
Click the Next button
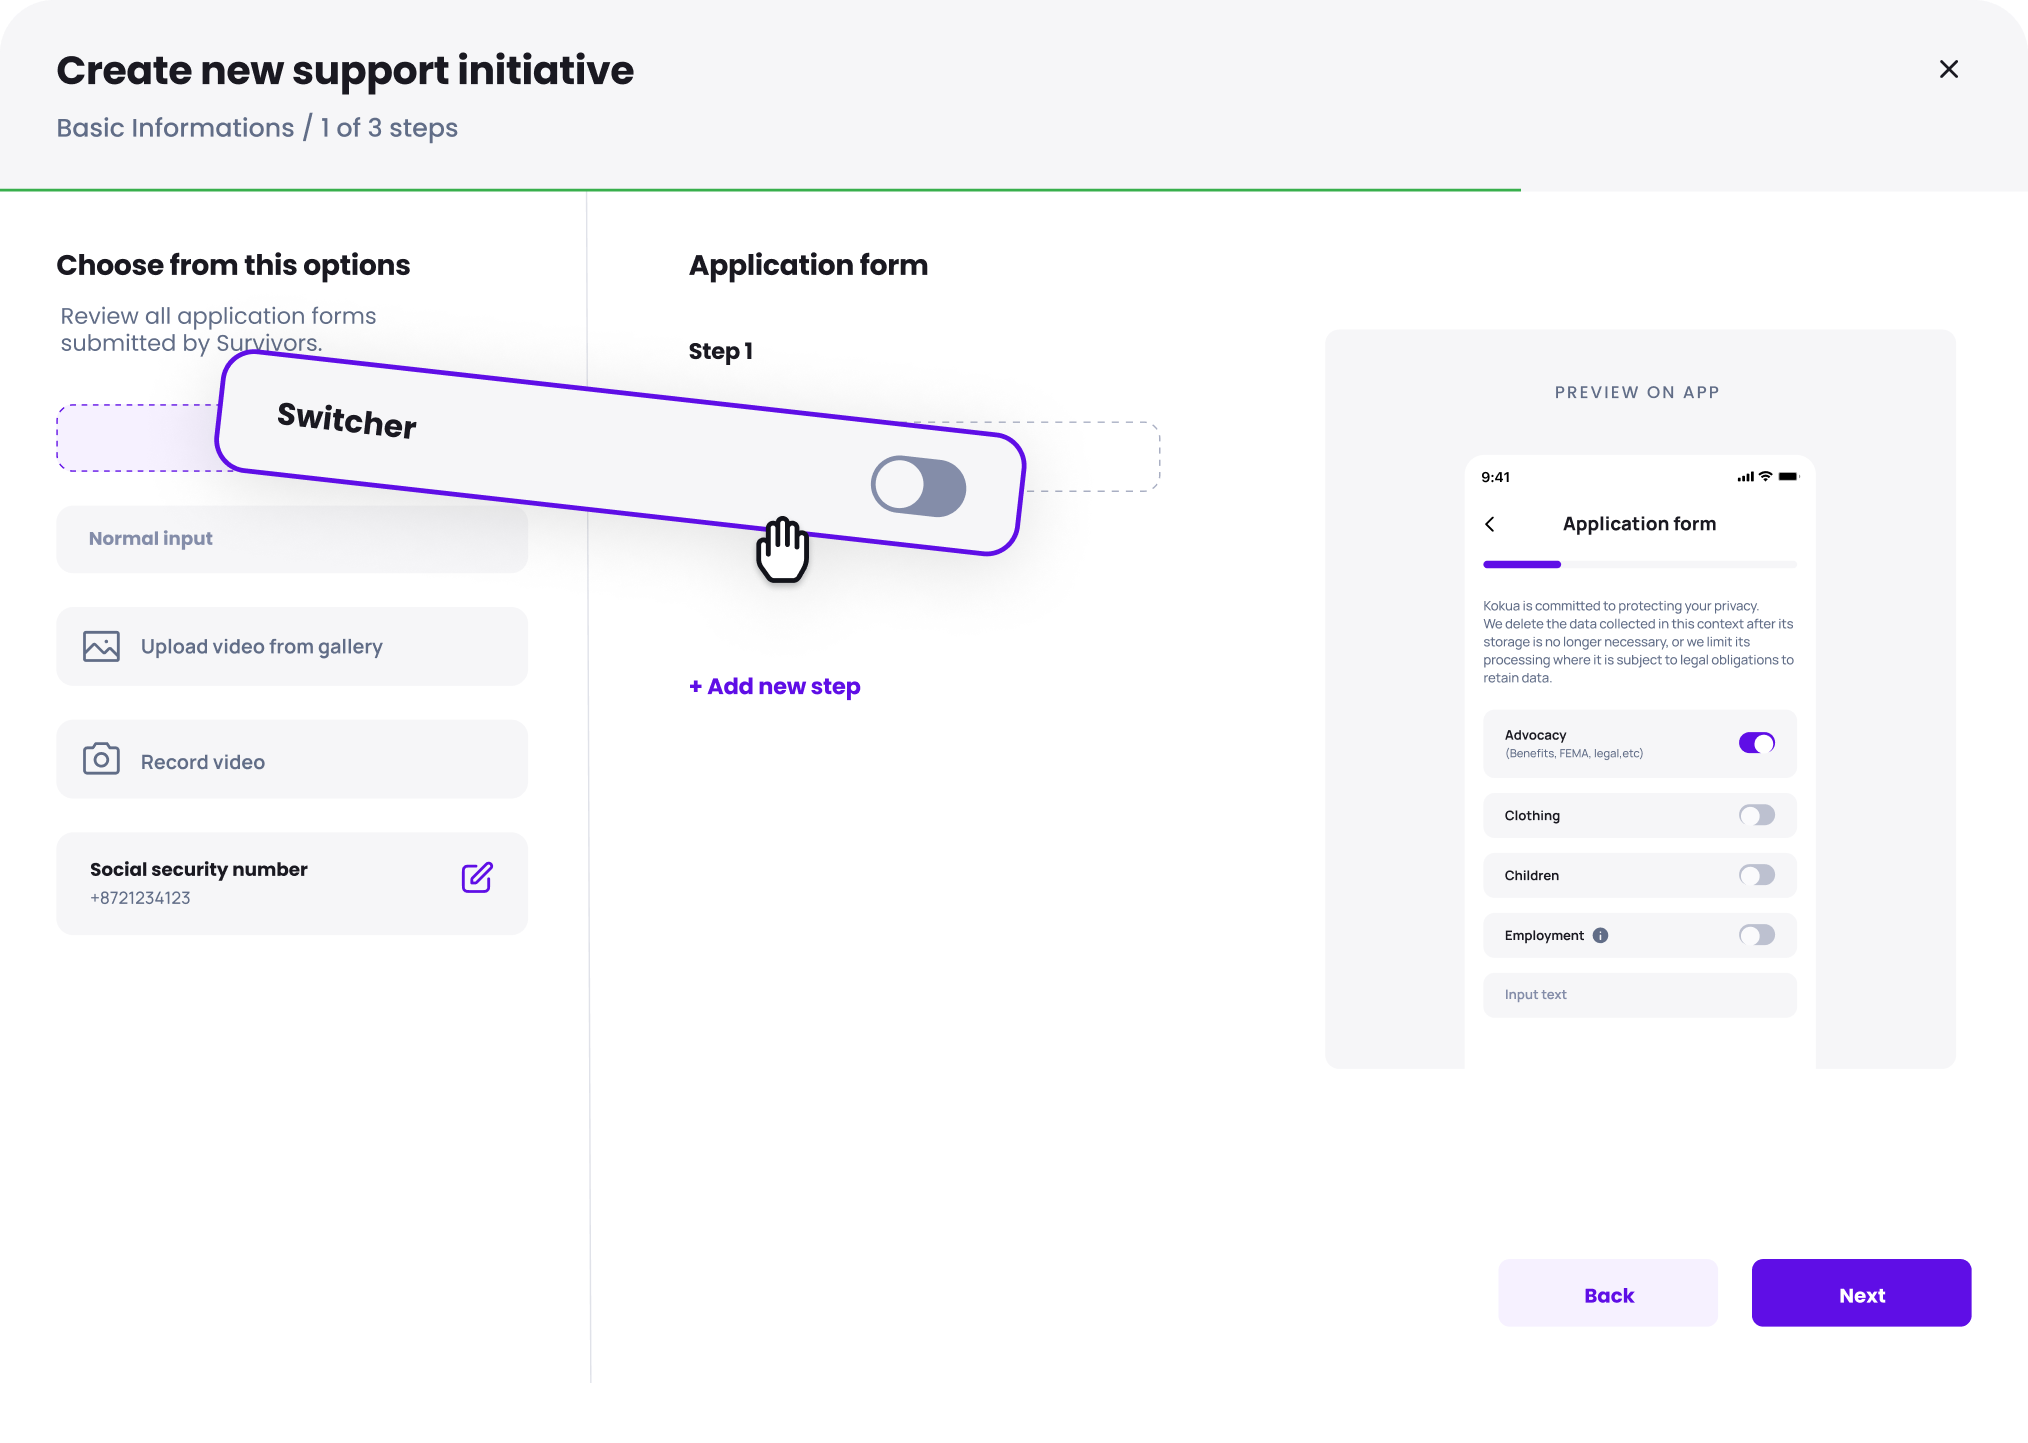point(1861,1293)
